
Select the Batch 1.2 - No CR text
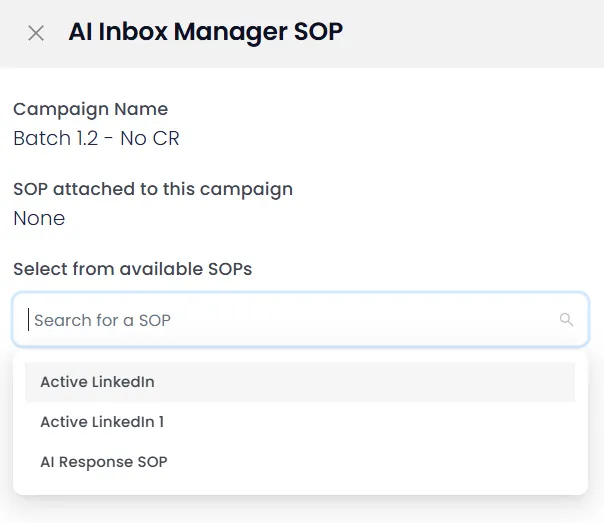pos(96,138)
